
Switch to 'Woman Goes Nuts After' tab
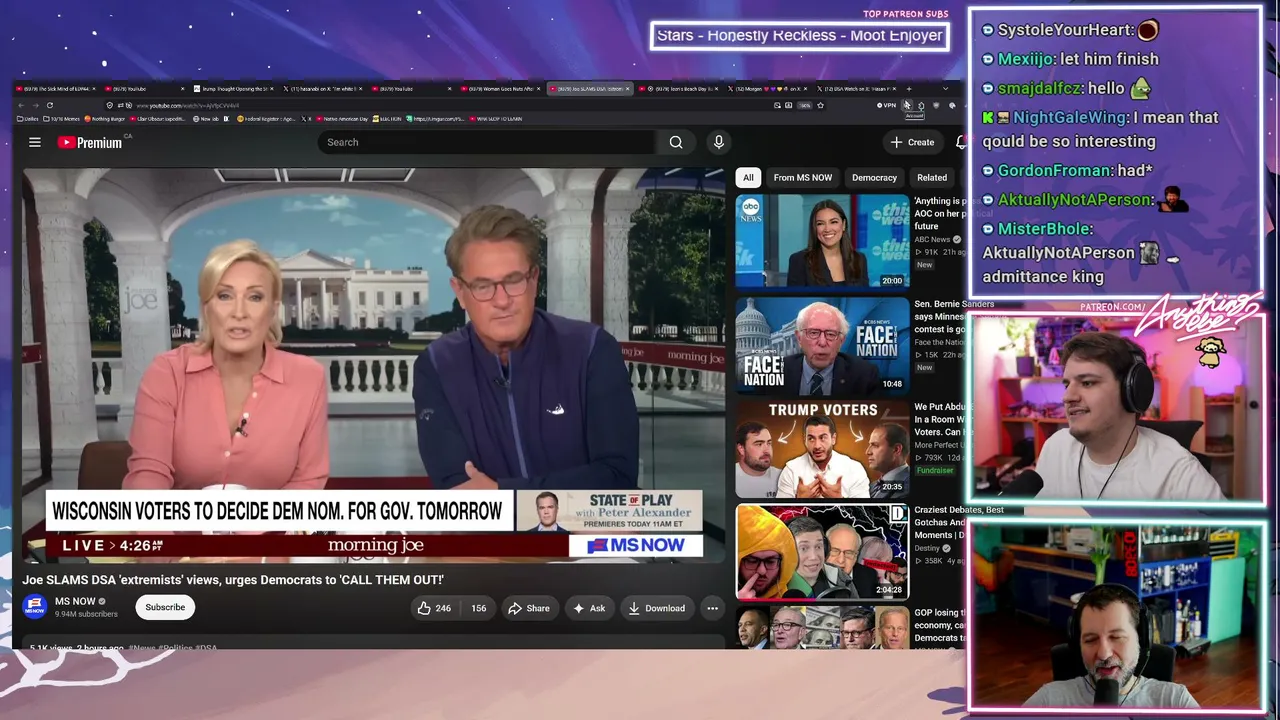click(x=502, y=89)
